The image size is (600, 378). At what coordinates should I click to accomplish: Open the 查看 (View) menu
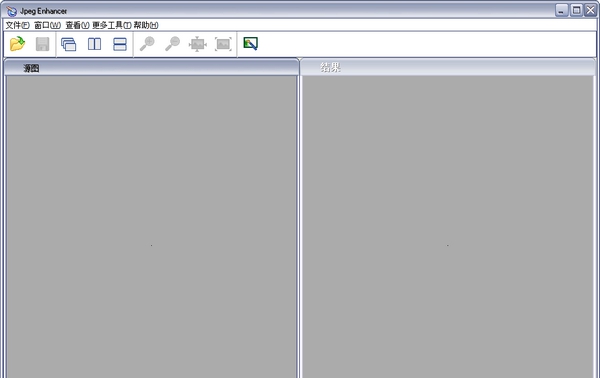pos(77,25)
